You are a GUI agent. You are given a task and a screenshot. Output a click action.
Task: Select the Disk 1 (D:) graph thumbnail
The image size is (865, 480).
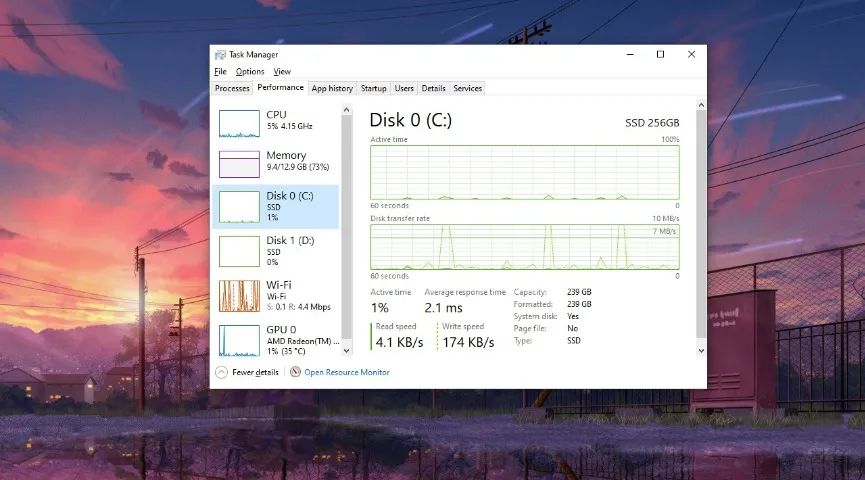(239, 251)
